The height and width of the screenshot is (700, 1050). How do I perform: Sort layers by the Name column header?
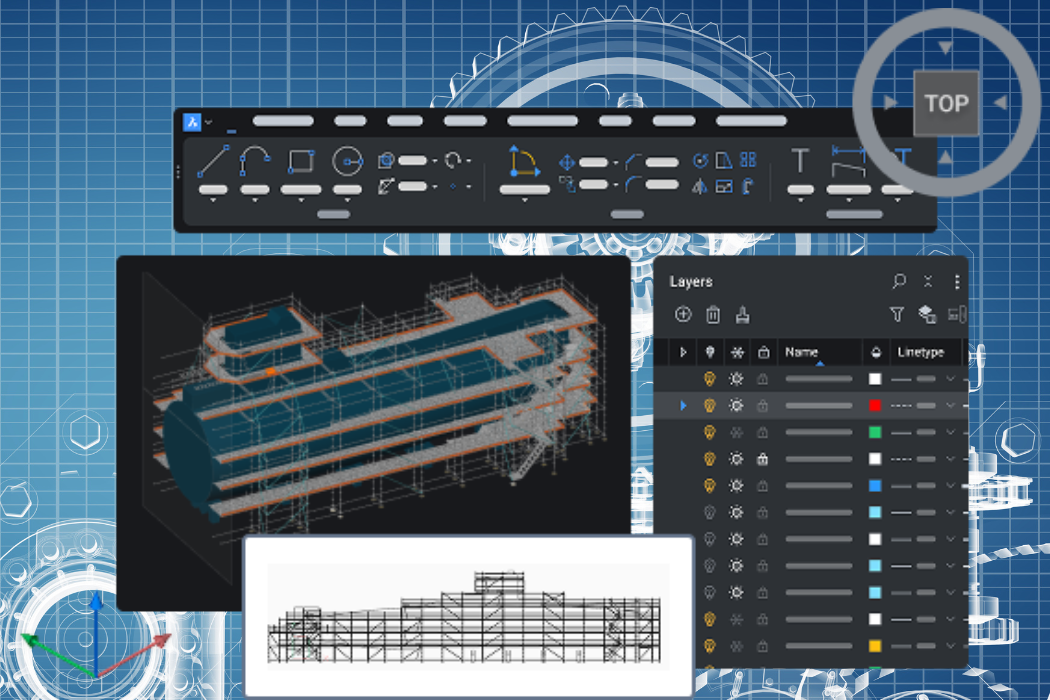pos(818,352)
